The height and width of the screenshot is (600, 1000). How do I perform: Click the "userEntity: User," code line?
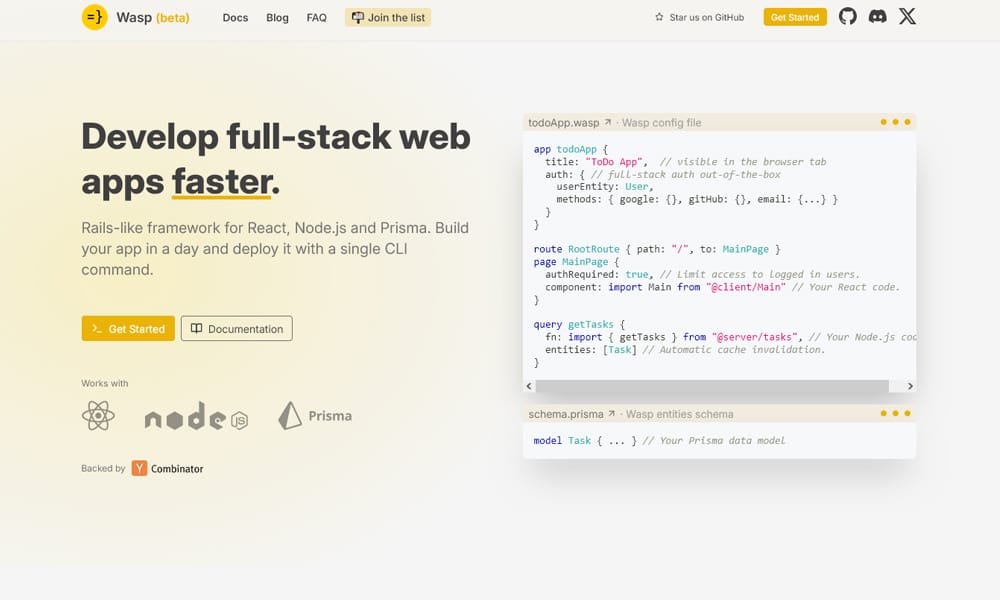[x=605, y=187]
